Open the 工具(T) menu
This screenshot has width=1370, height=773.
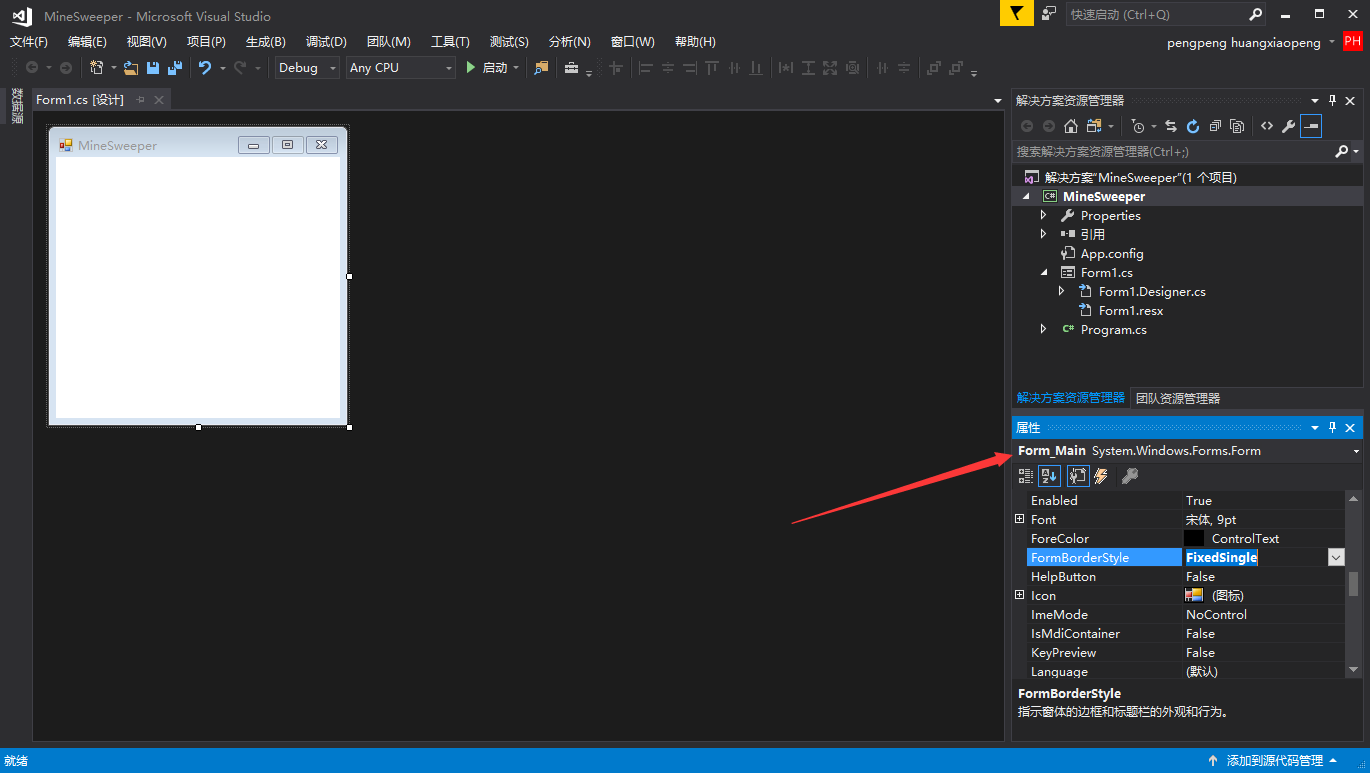[x=450, y=42]
